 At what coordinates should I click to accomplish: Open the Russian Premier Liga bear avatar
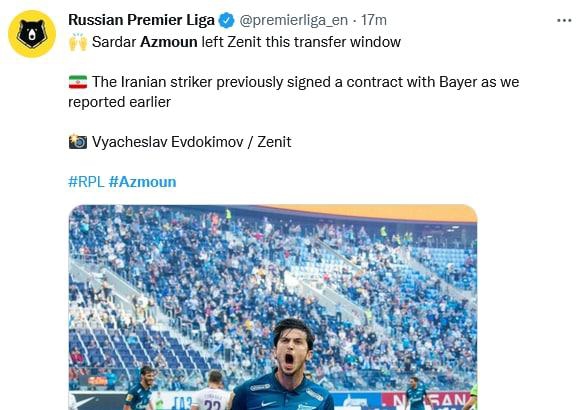click(32, 34)
